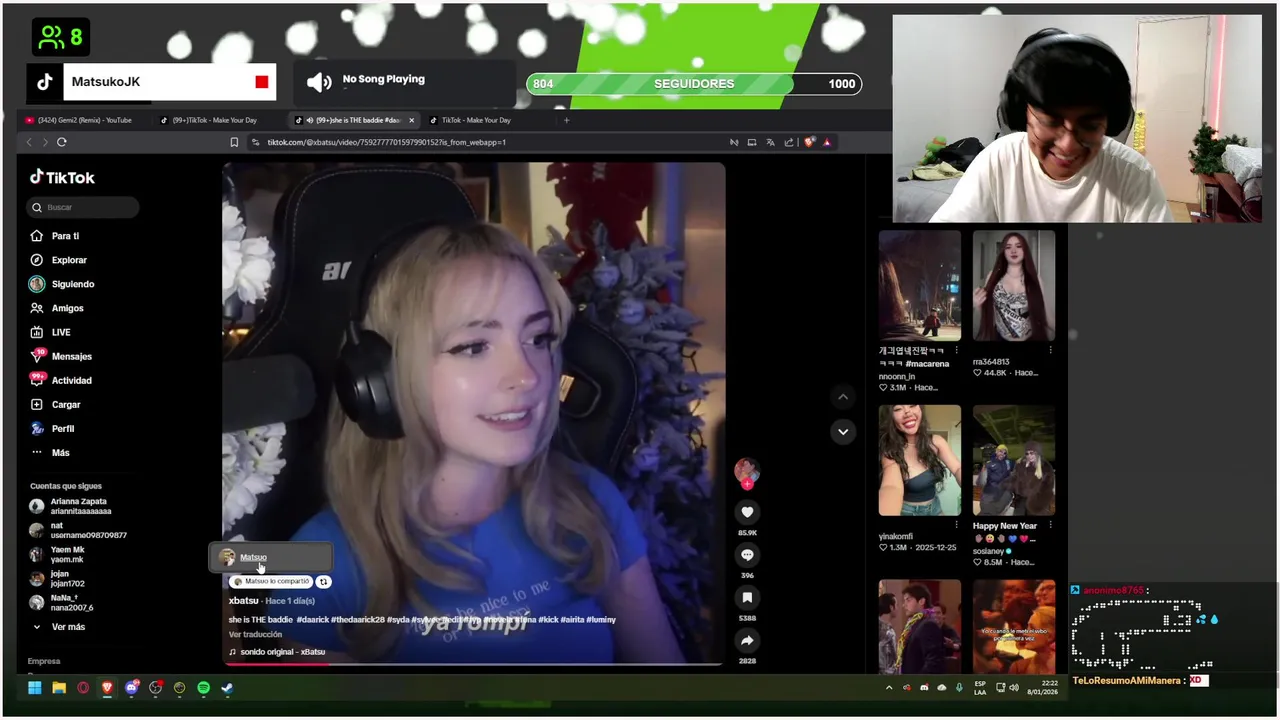Viewport: 1280px width, 720px height.
Task: Like the video with heart icon
Action: [747, 512]
